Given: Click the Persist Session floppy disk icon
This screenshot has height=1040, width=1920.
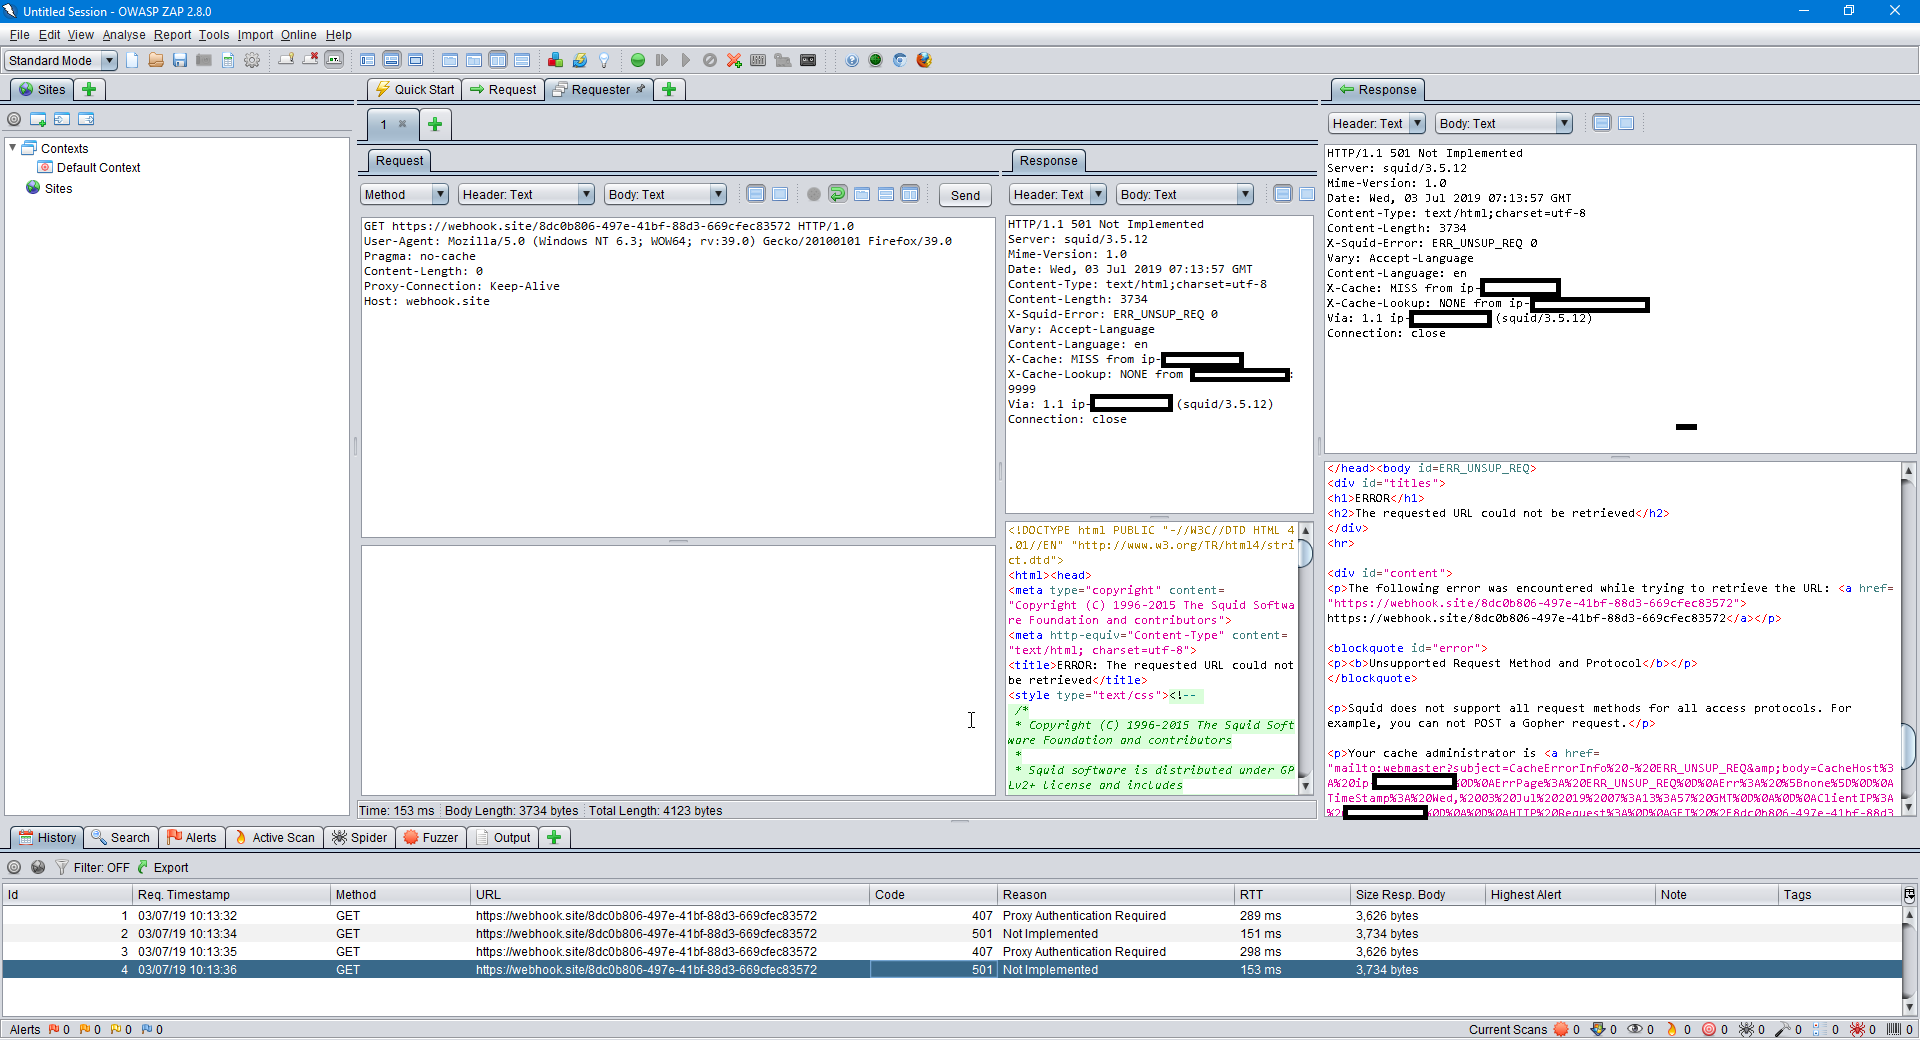Looking at the screenshot, I should point(180,60).
